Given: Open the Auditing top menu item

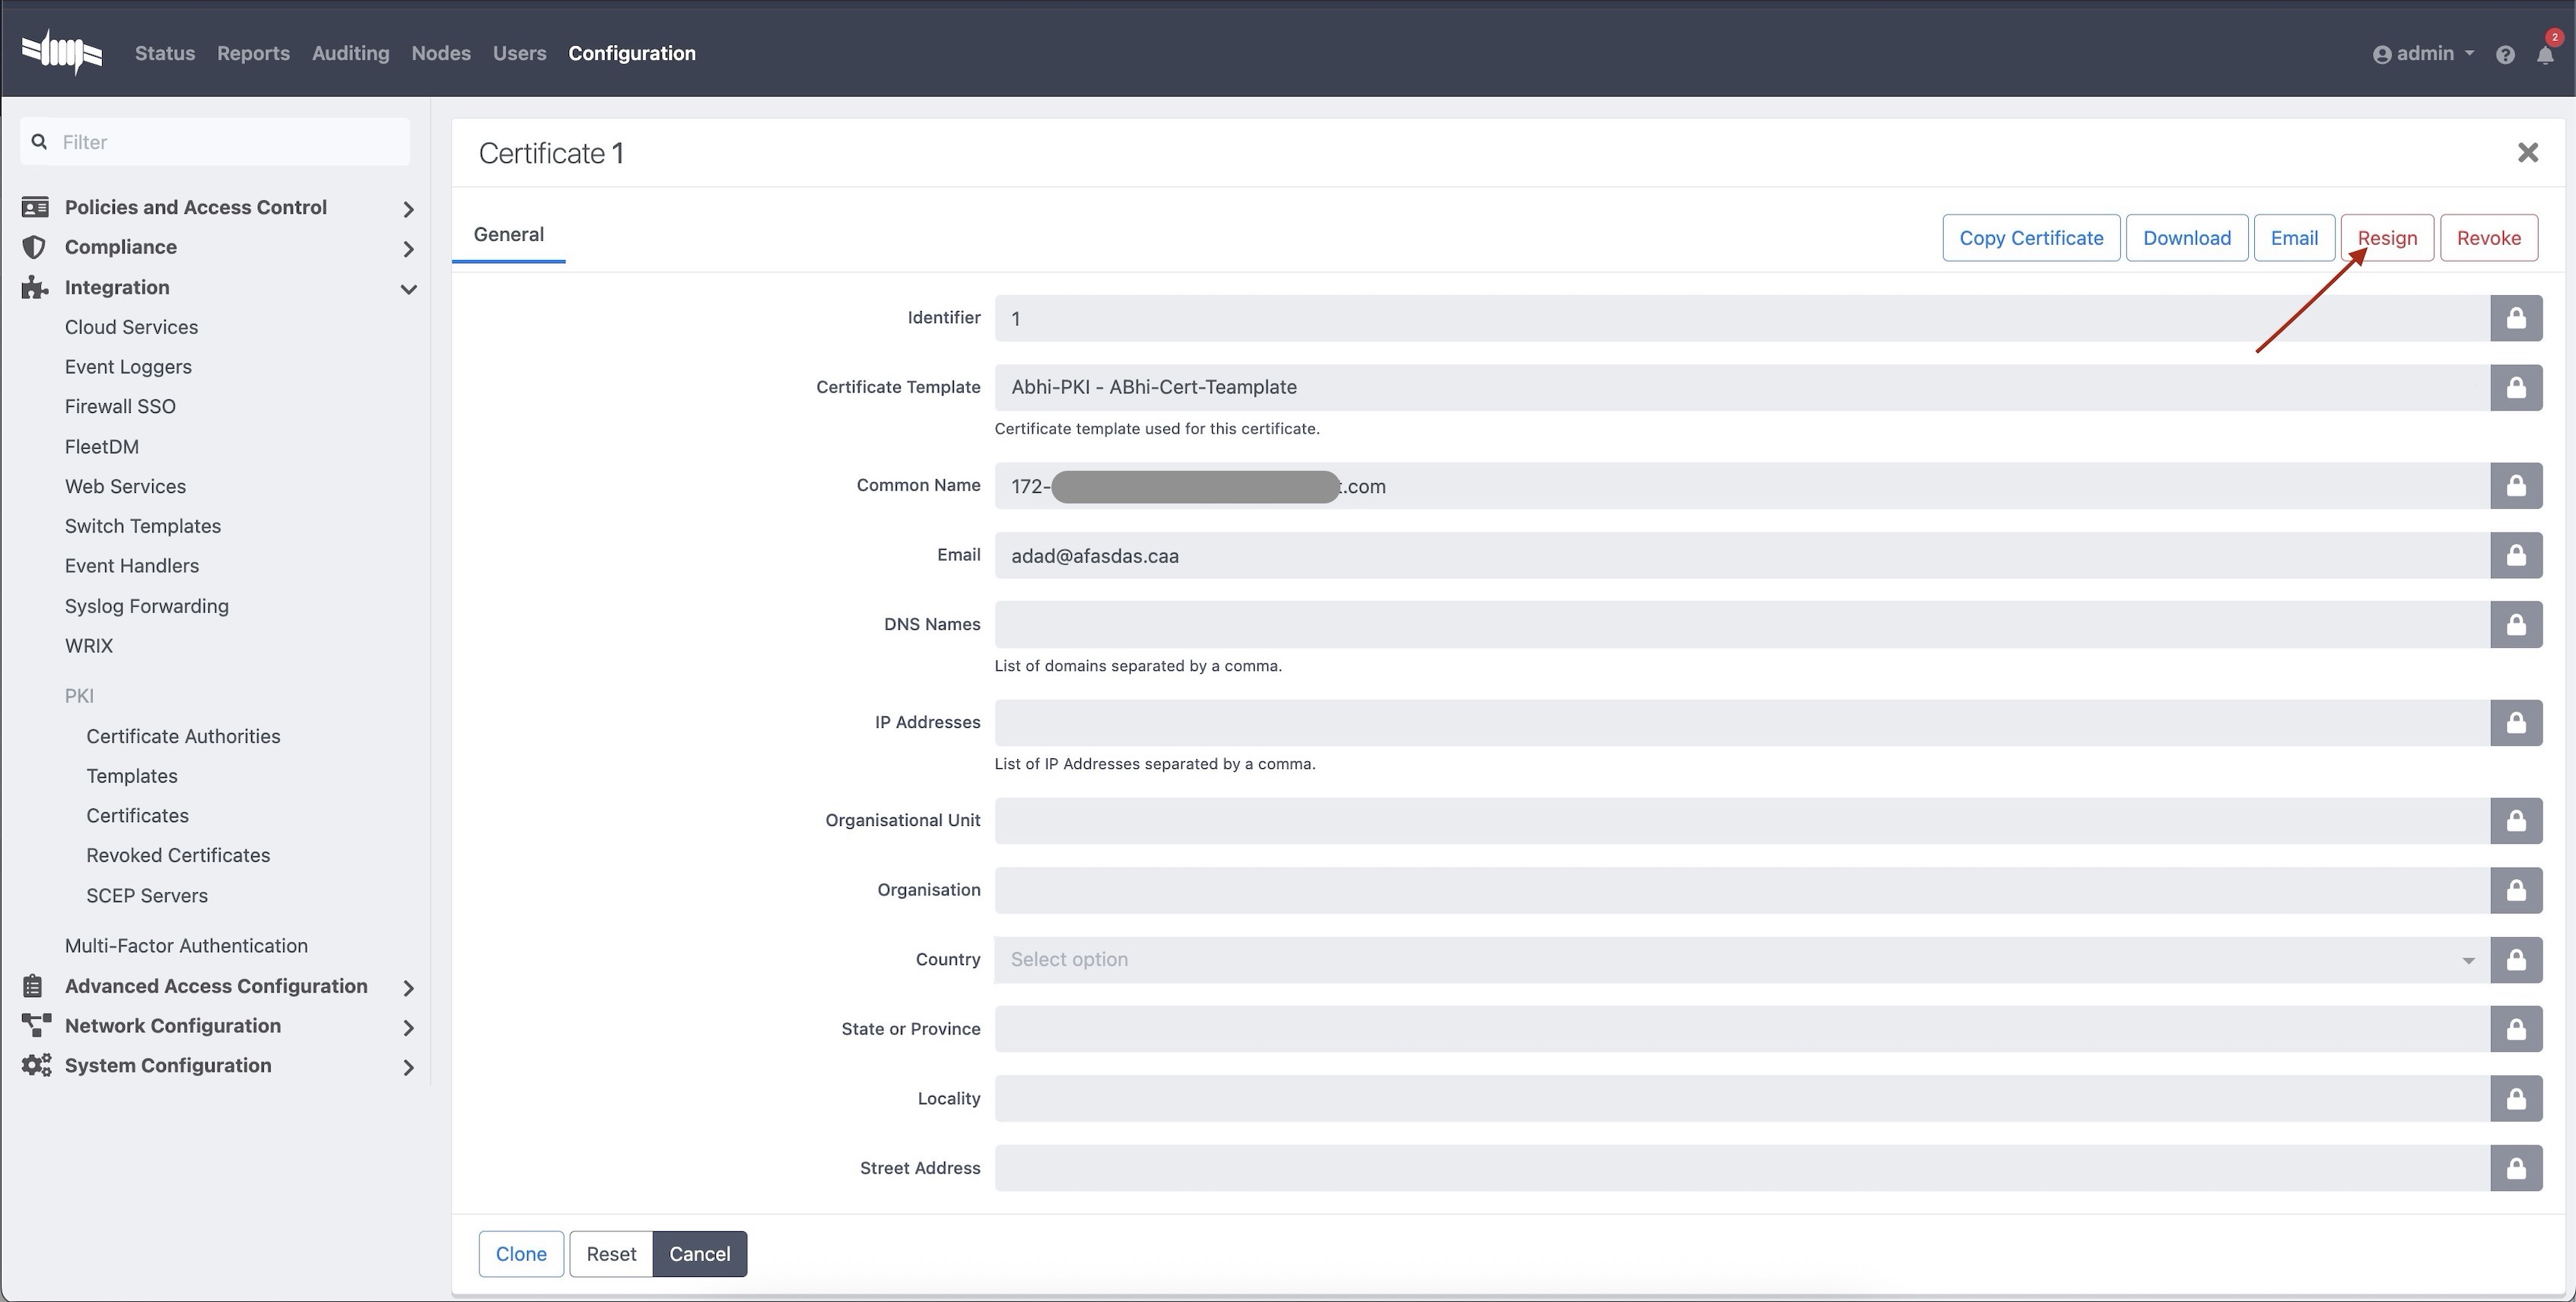Looking at the screenshot, I should point(350,54).
